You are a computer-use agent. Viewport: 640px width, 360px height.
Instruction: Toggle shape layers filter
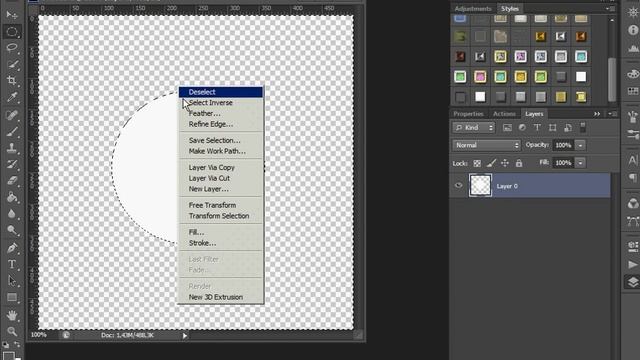coord(552,128)
